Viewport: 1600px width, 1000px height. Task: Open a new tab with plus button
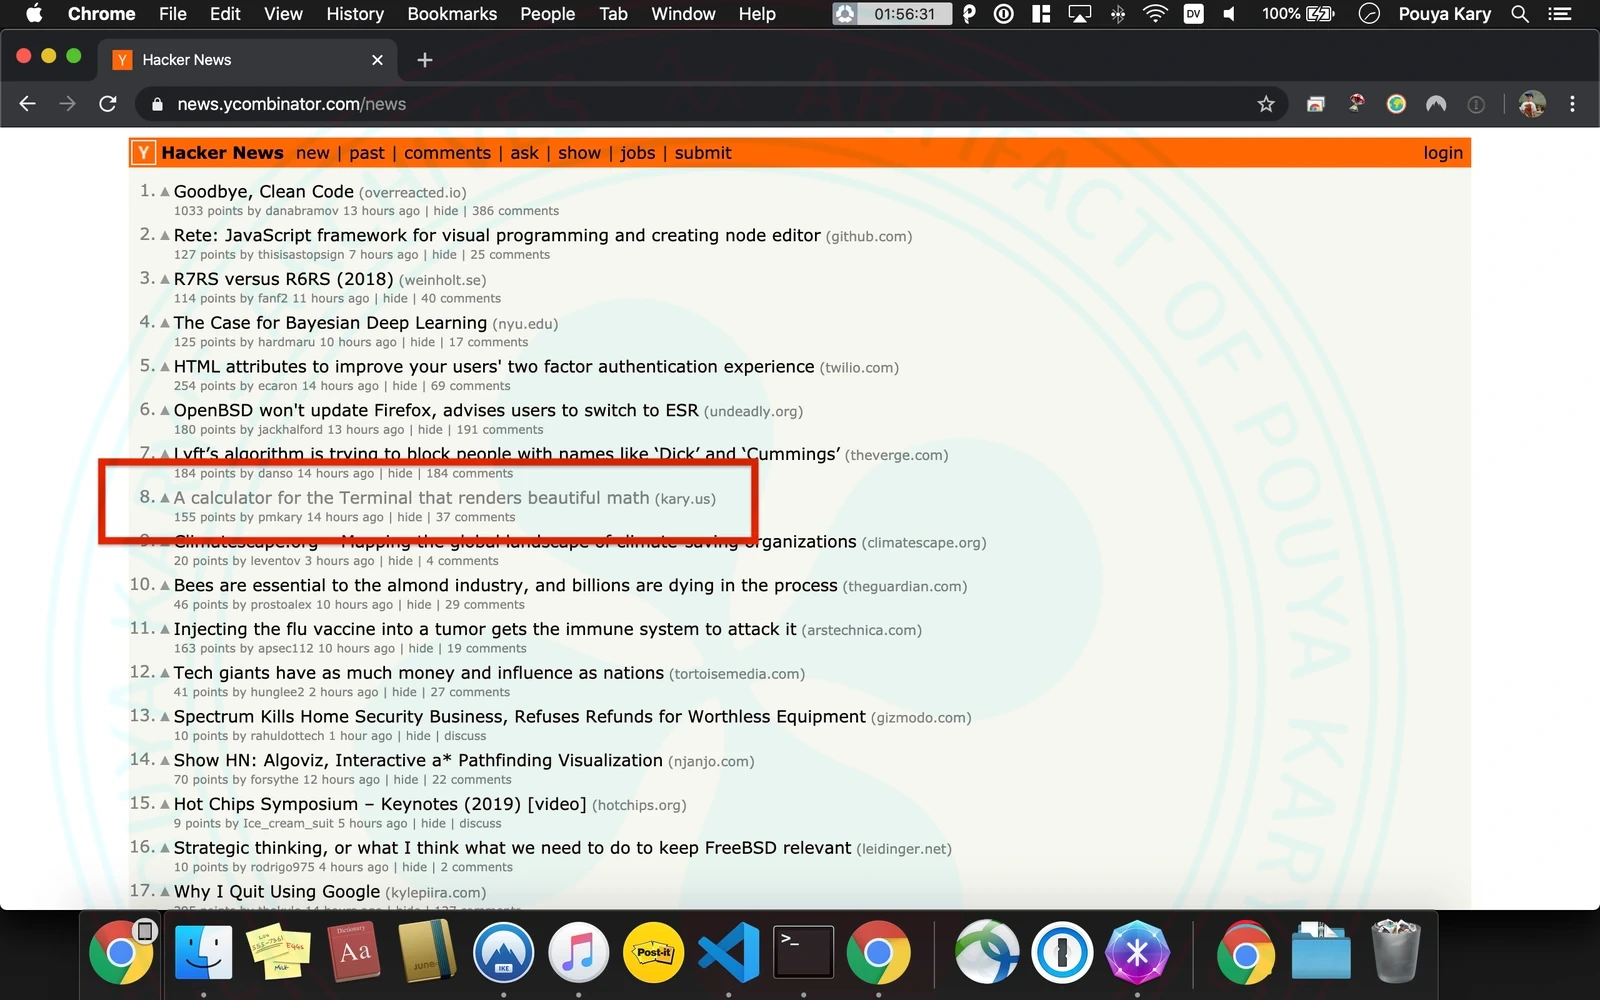tap(425, 60)
